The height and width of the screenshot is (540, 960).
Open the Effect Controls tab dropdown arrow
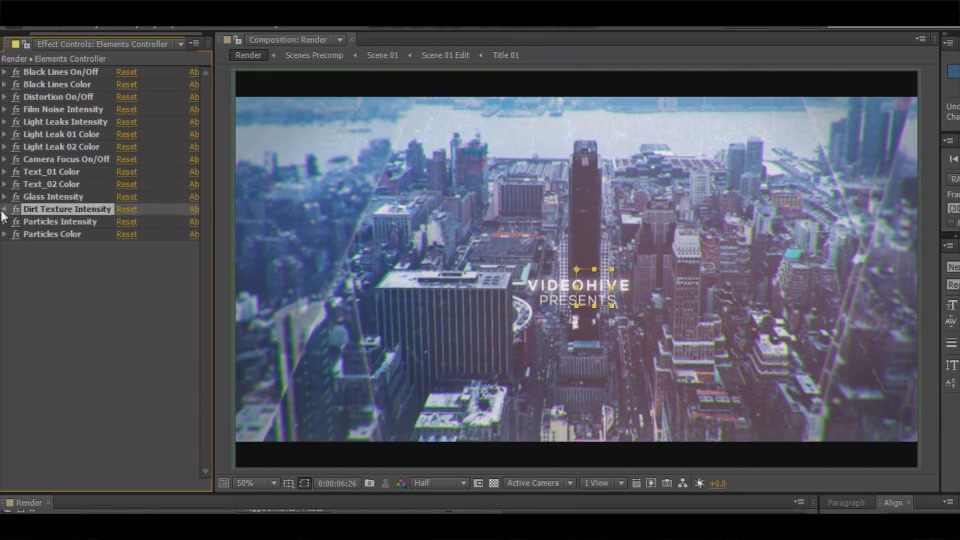(181, 44)
